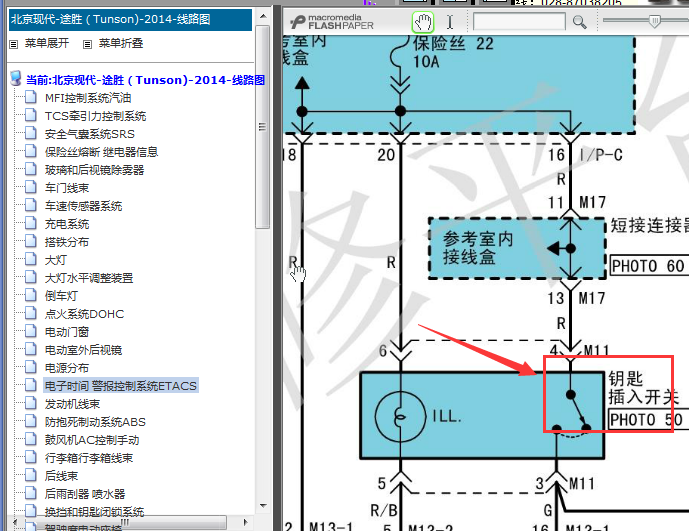This screenshot has width=689, height=531.
Task: Click document icon beside 后线束
Action: pyautogui.click(x=31, y=475)
